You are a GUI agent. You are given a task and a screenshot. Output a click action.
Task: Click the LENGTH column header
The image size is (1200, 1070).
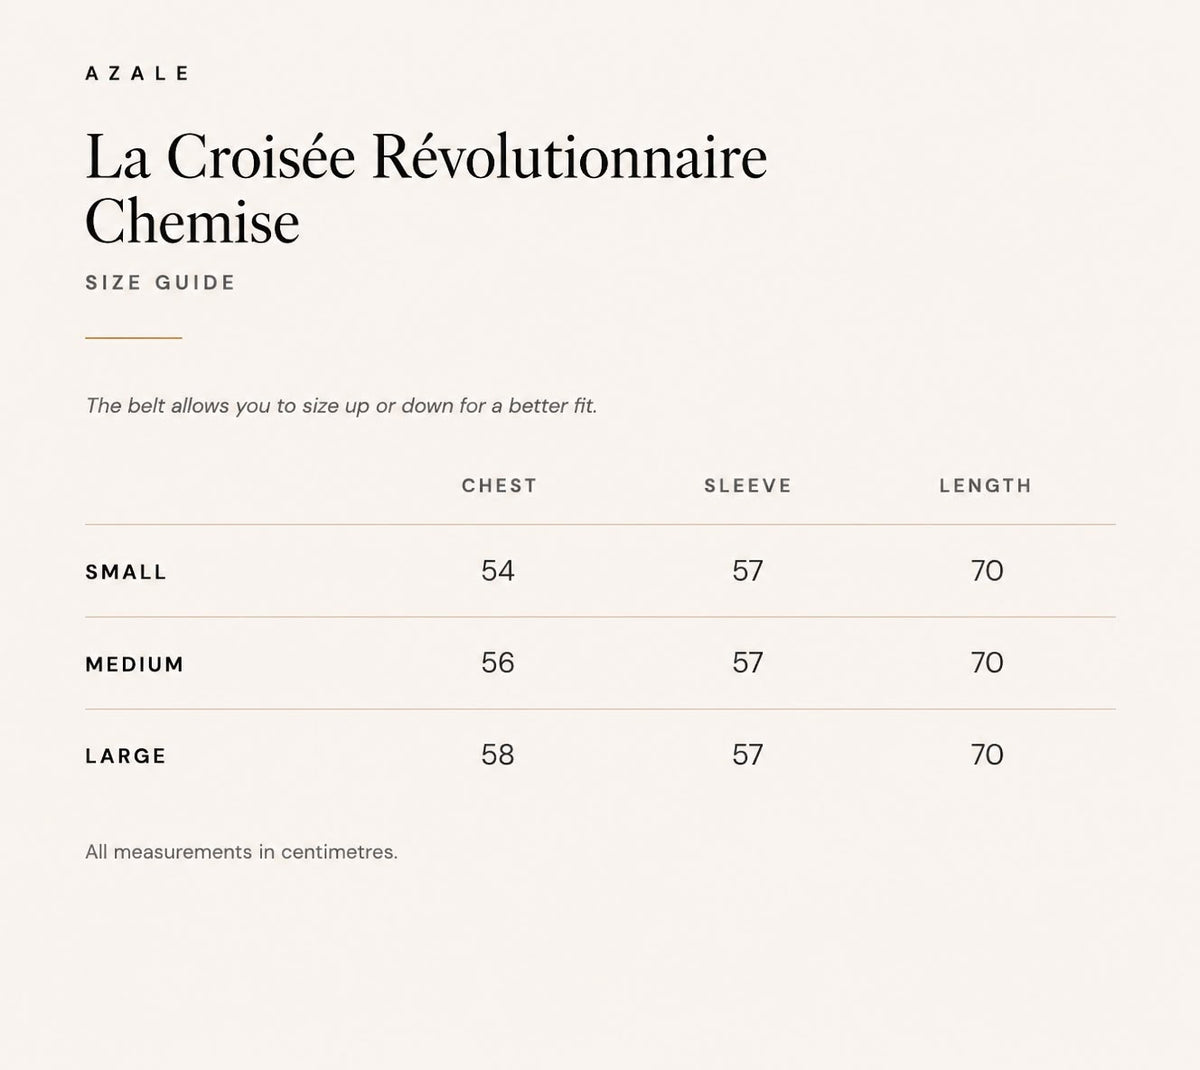click(x=985, y=486)
